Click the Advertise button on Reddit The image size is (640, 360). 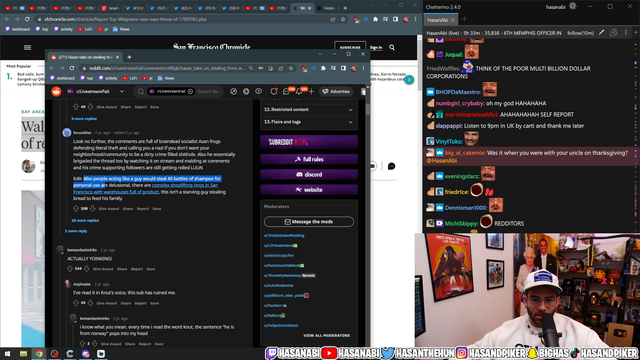pyautogui.click(x=336, y=91)
